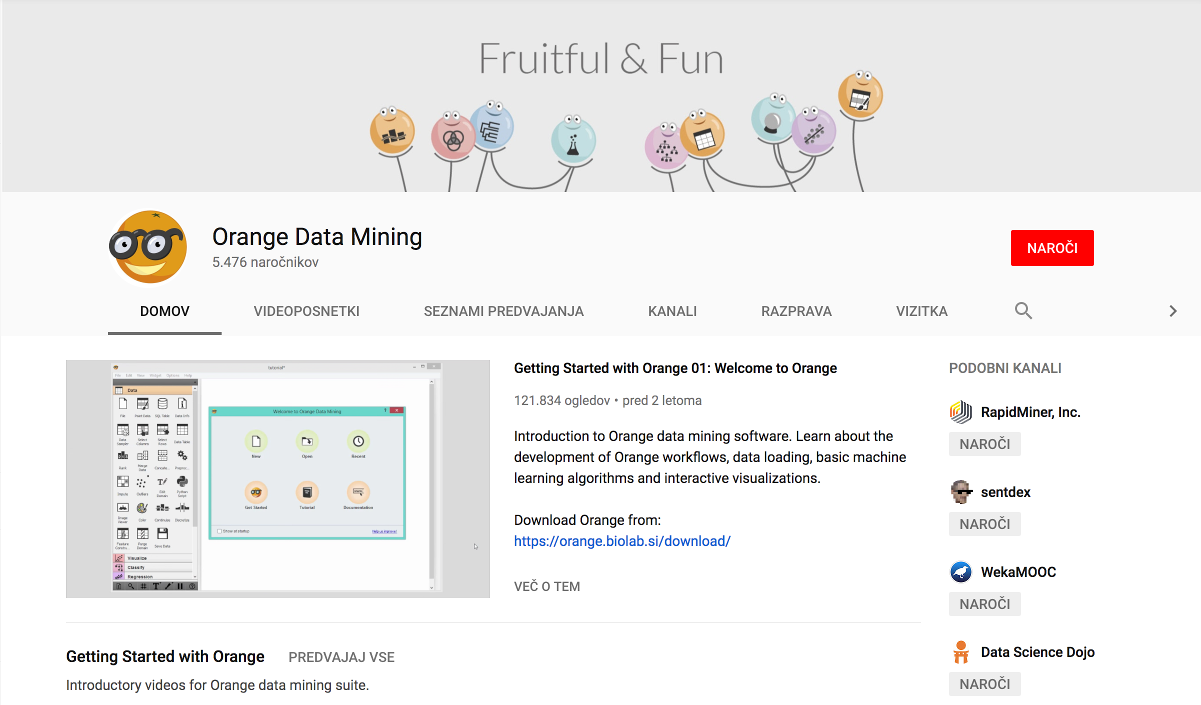The image size is (1201, 705).
Task: Subscribe with the red NAROČI button
Action: (1052, 248)
